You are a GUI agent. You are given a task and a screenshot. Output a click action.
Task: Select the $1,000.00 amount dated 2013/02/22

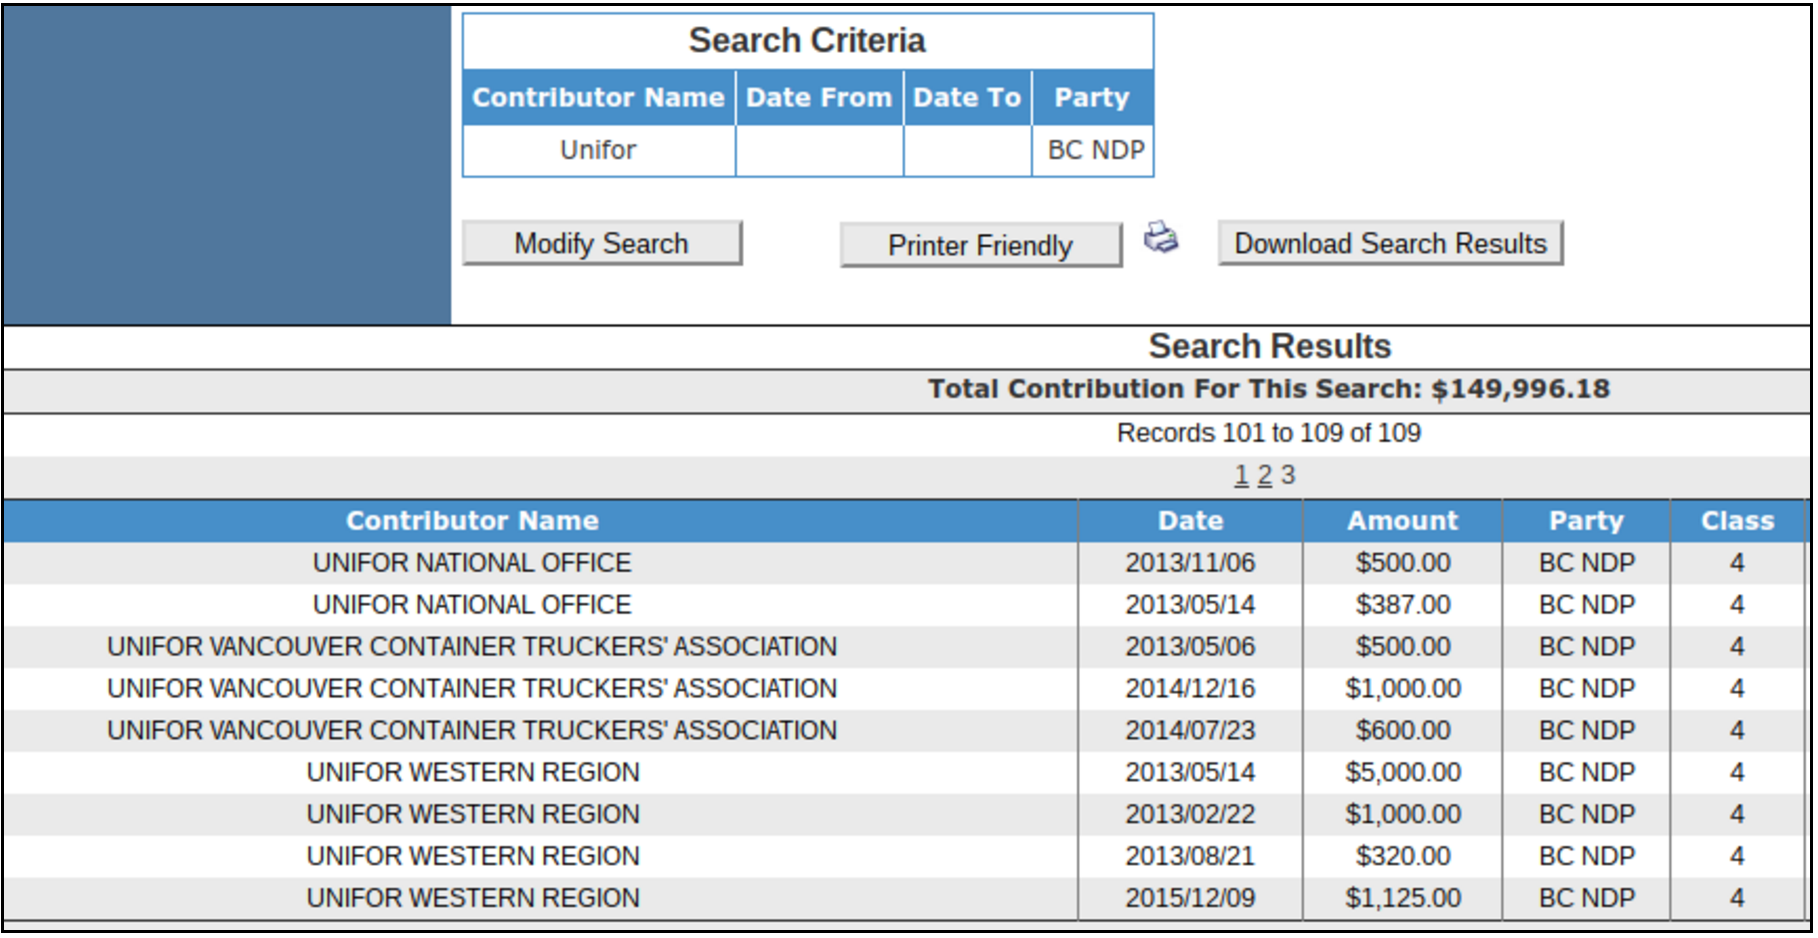[1403, 815]
